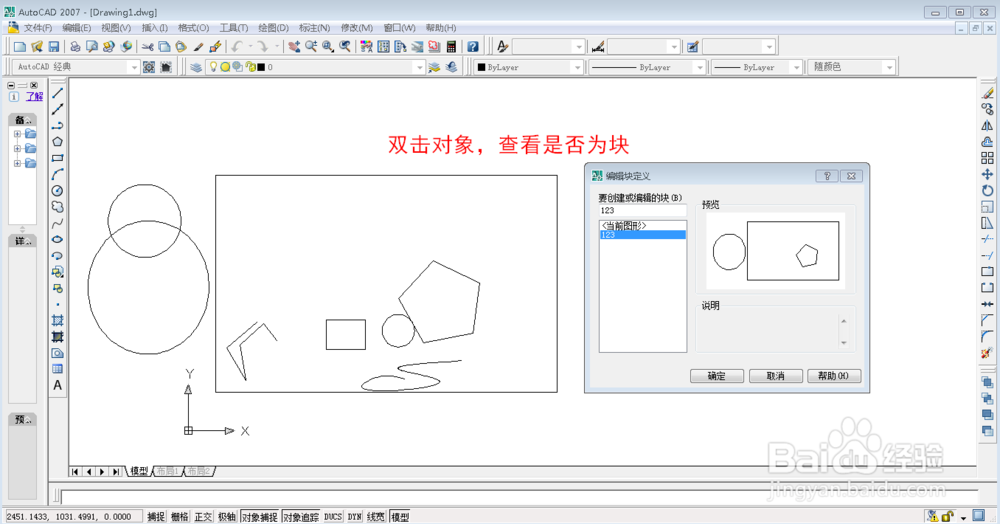Viewport: 1000px width, 524px height.
Task: Select the Explode modify tool
Action: coord(987,353)
